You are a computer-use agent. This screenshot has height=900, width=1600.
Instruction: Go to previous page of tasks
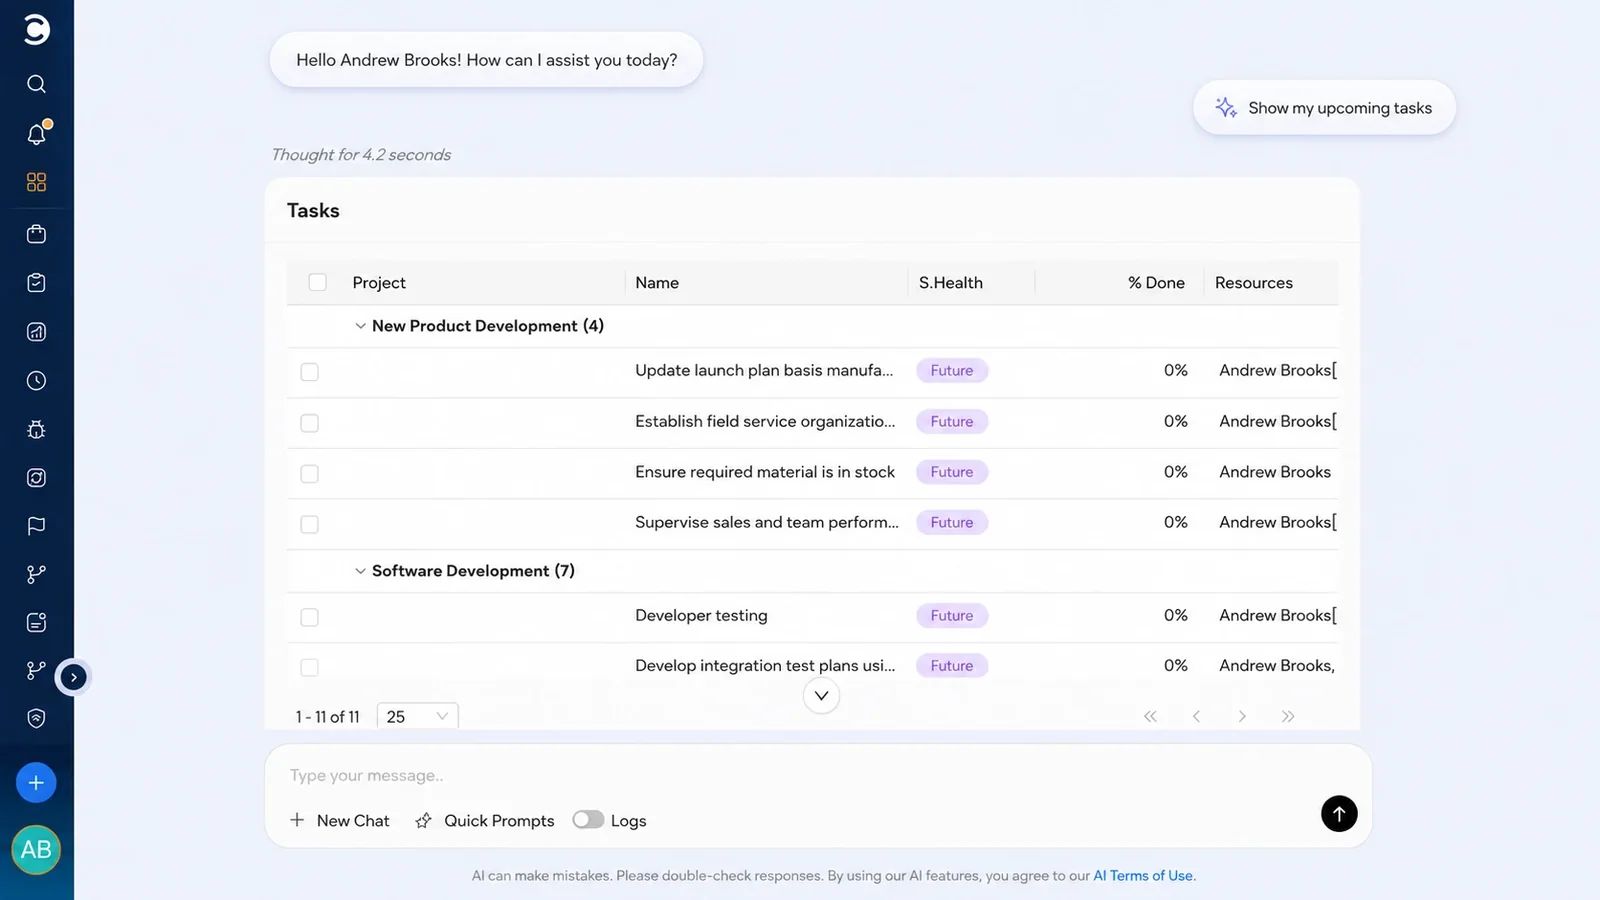point(1196,716)
